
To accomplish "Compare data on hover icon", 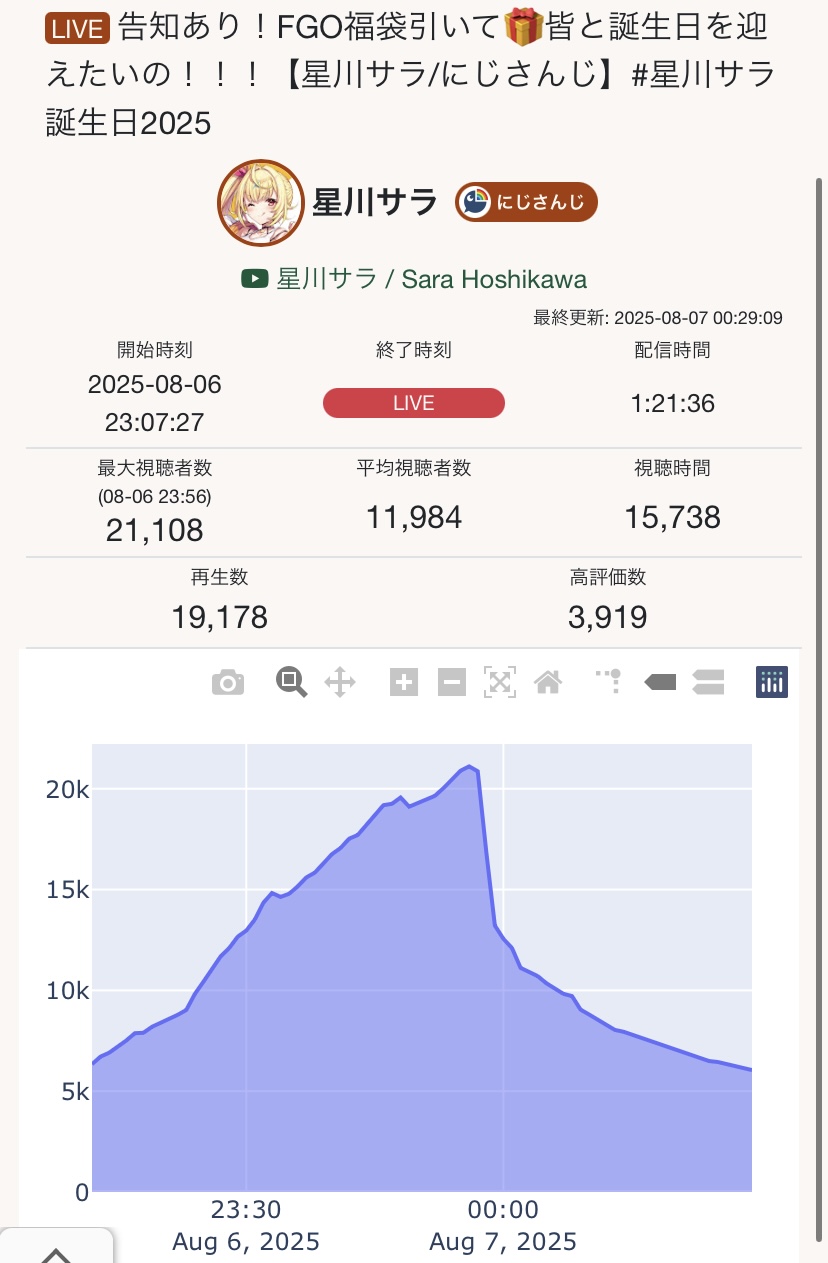I will tap(708, 683).
